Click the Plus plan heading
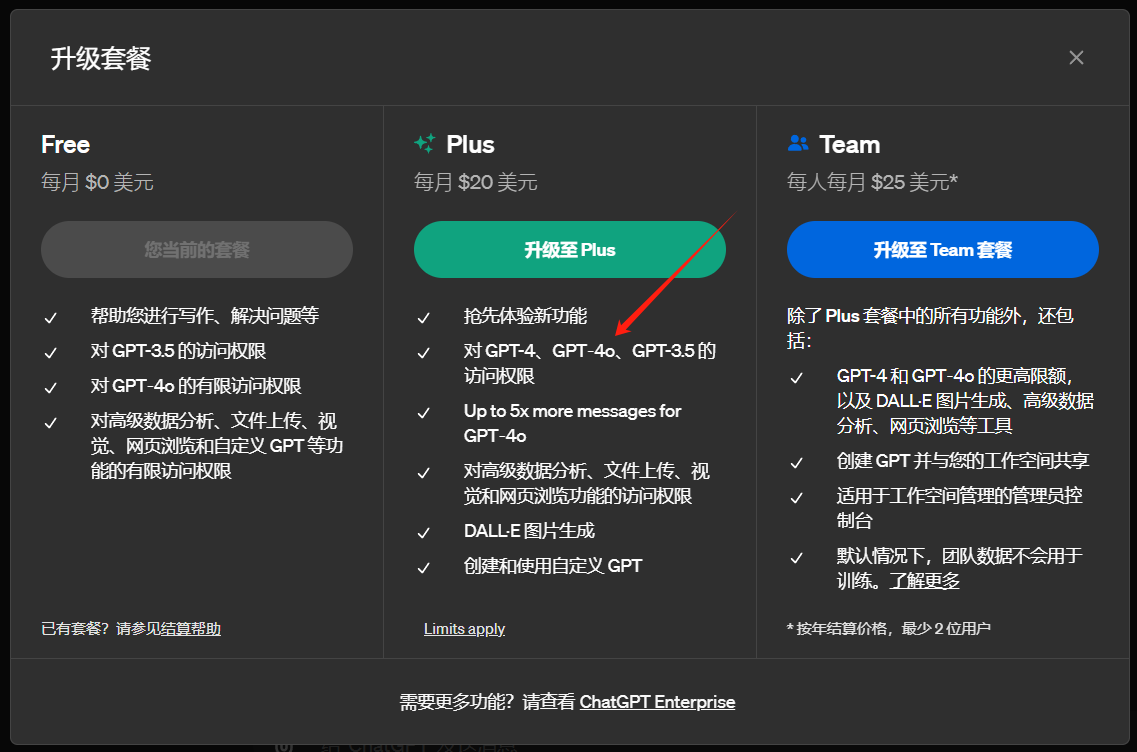Viewport: 1137px width, 752px height. click(x=470, y=144)
